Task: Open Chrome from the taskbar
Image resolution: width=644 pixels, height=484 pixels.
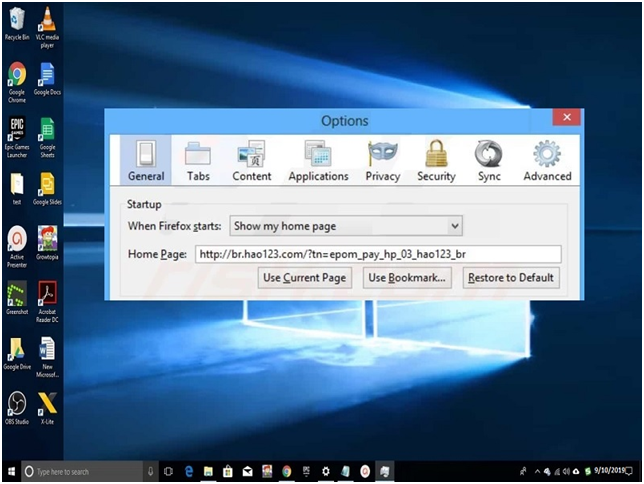Action: point(287,471)
